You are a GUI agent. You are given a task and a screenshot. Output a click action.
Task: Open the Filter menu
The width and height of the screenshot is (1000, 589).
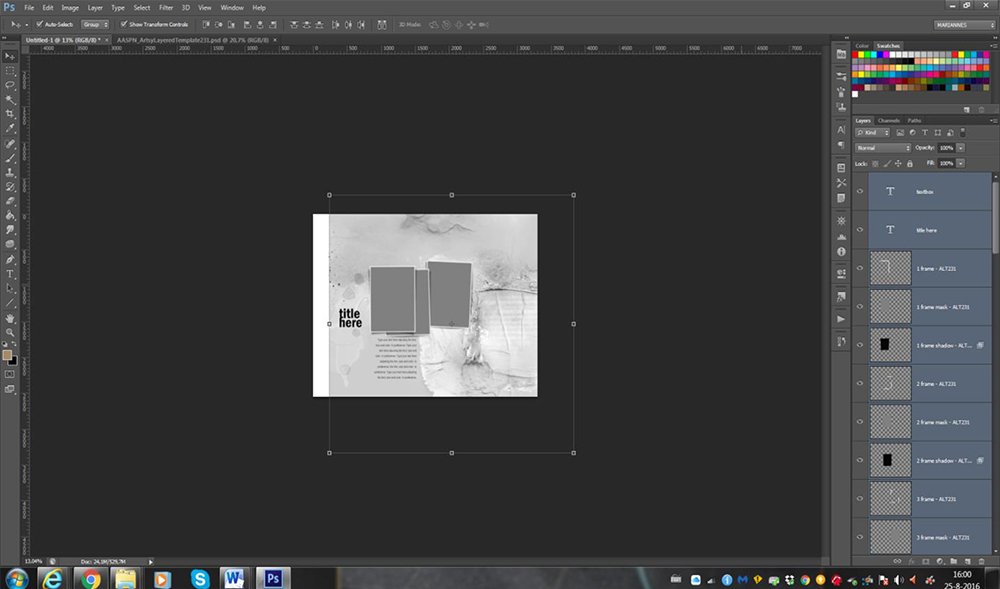pos(166,8)
